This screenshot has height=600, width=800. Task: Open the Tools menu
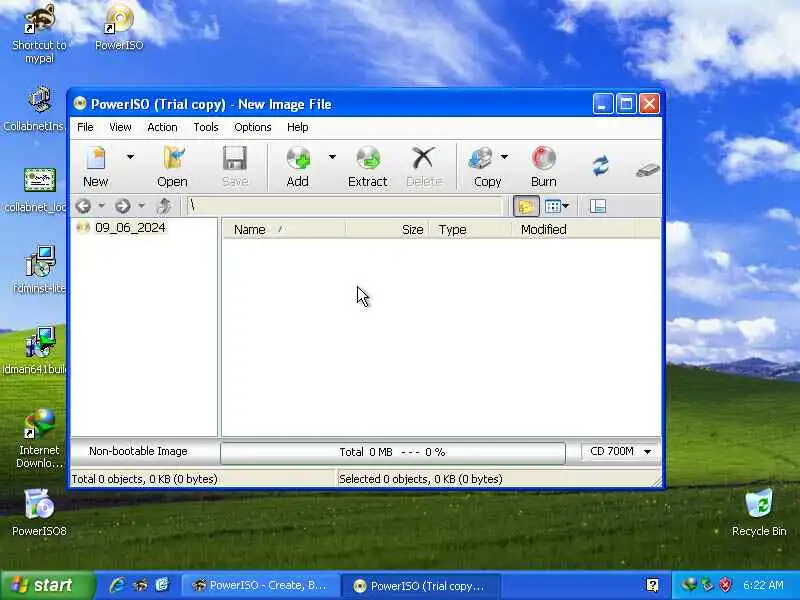click(x=206, y=127)
